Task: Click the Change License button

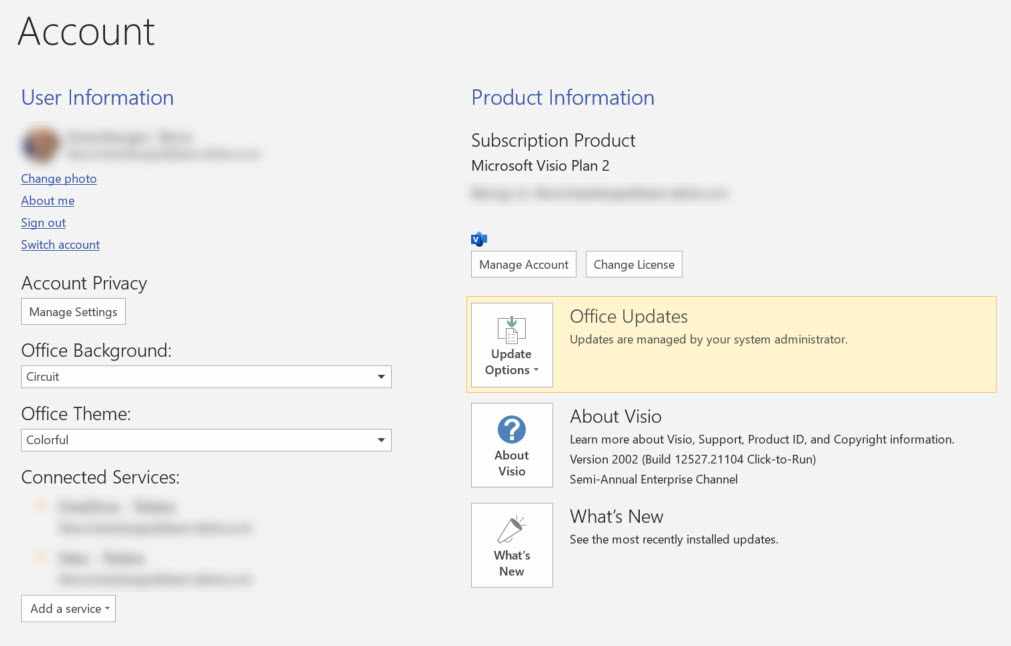Action: [634, 264]
